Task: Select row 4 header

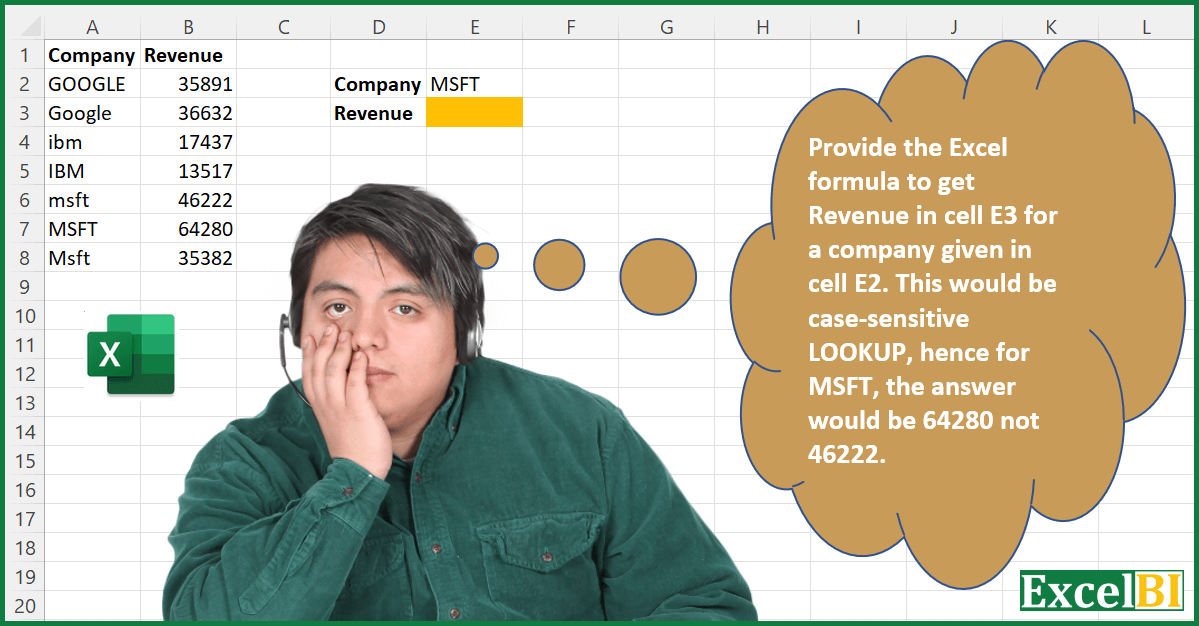Action: (x=24, y=141)
